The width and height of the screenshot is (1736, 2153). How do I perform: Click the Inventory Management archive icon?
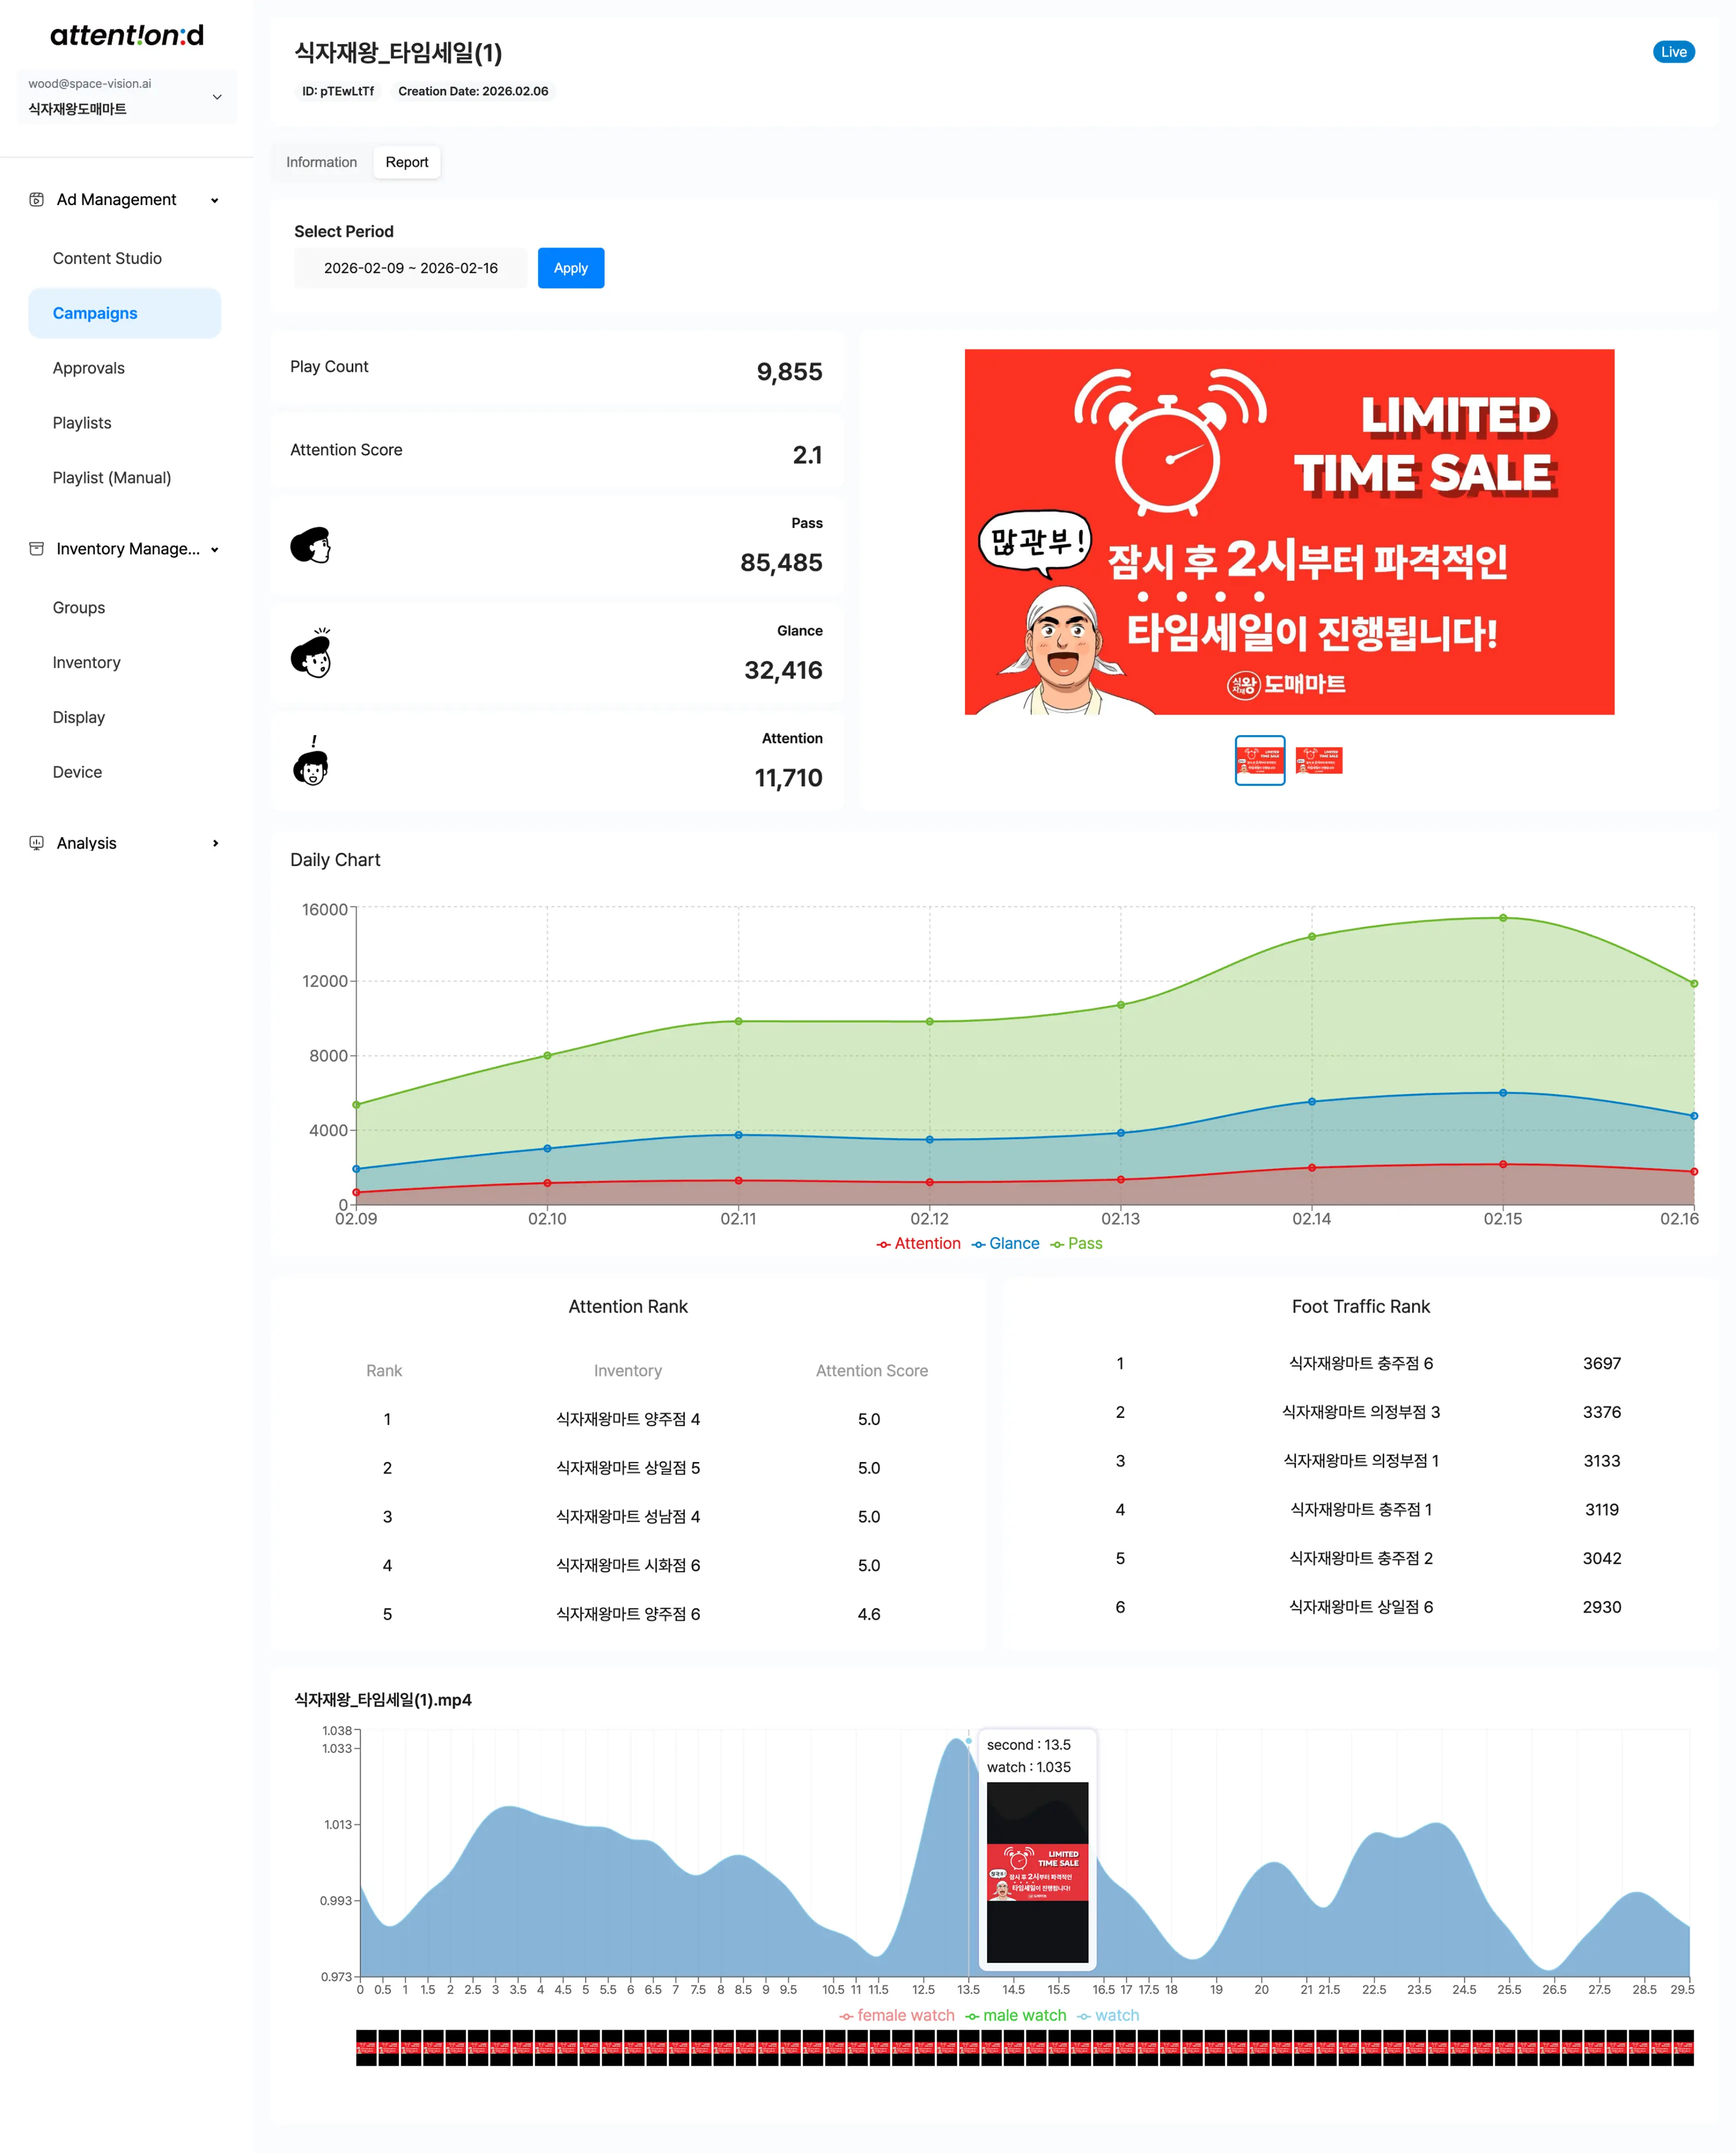[37, 549]
